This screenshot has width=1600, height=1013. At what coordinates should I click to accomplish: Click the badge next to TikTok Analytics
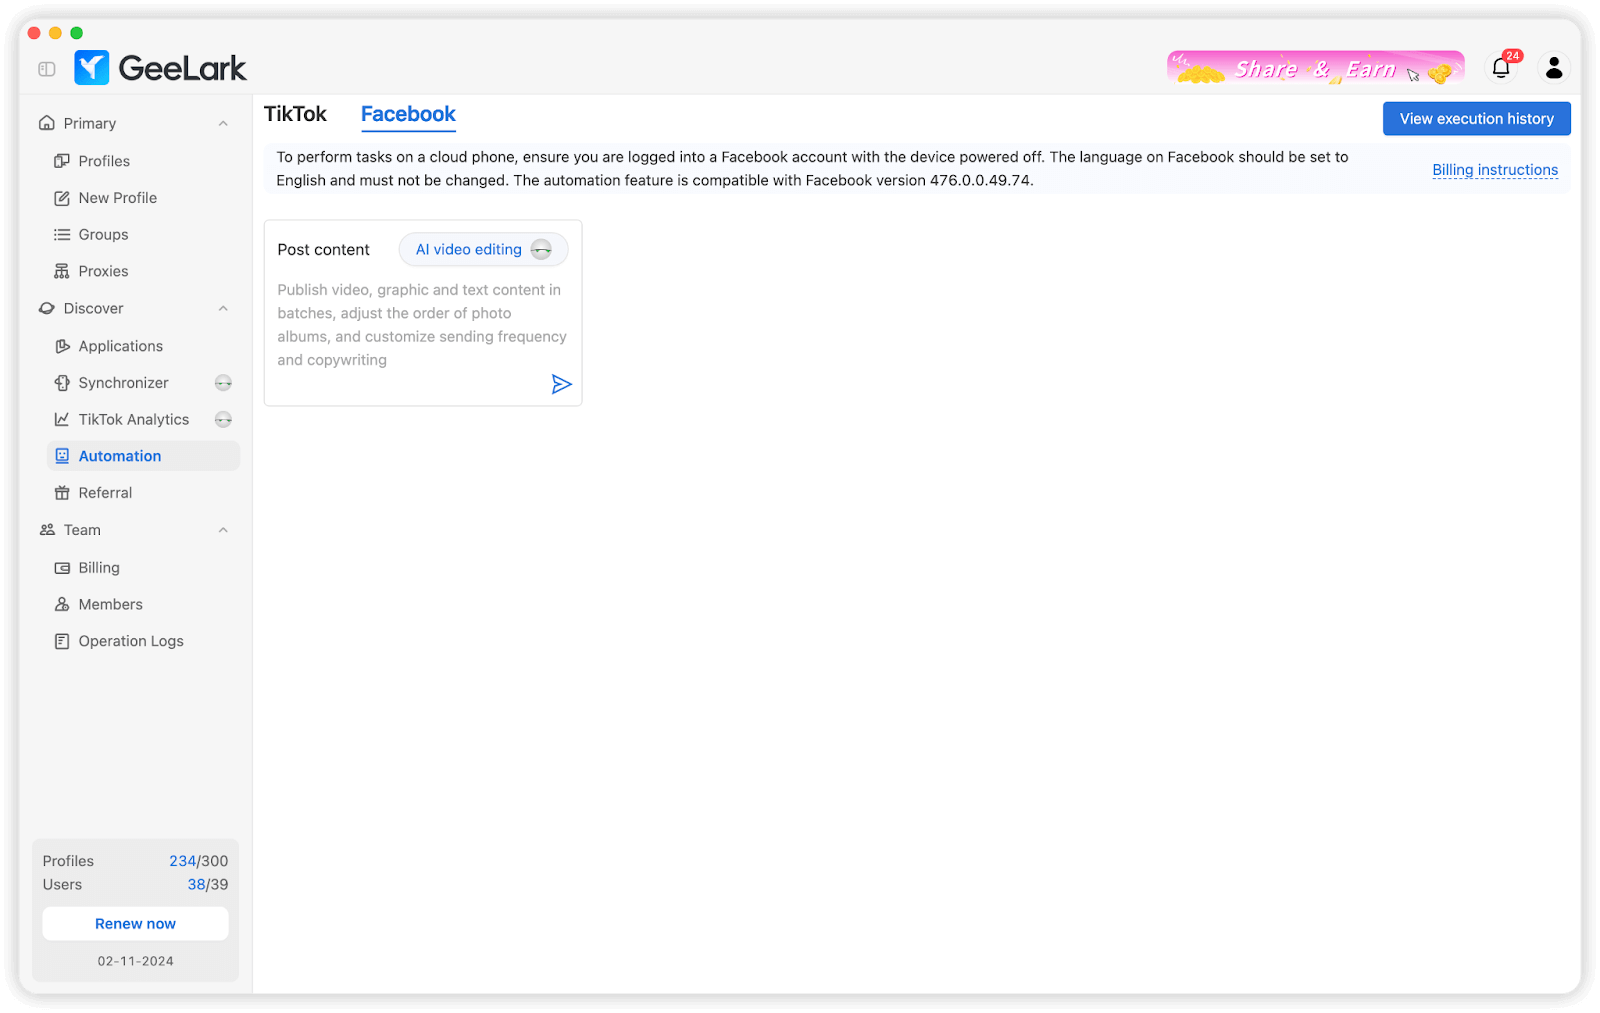point(223,419)
